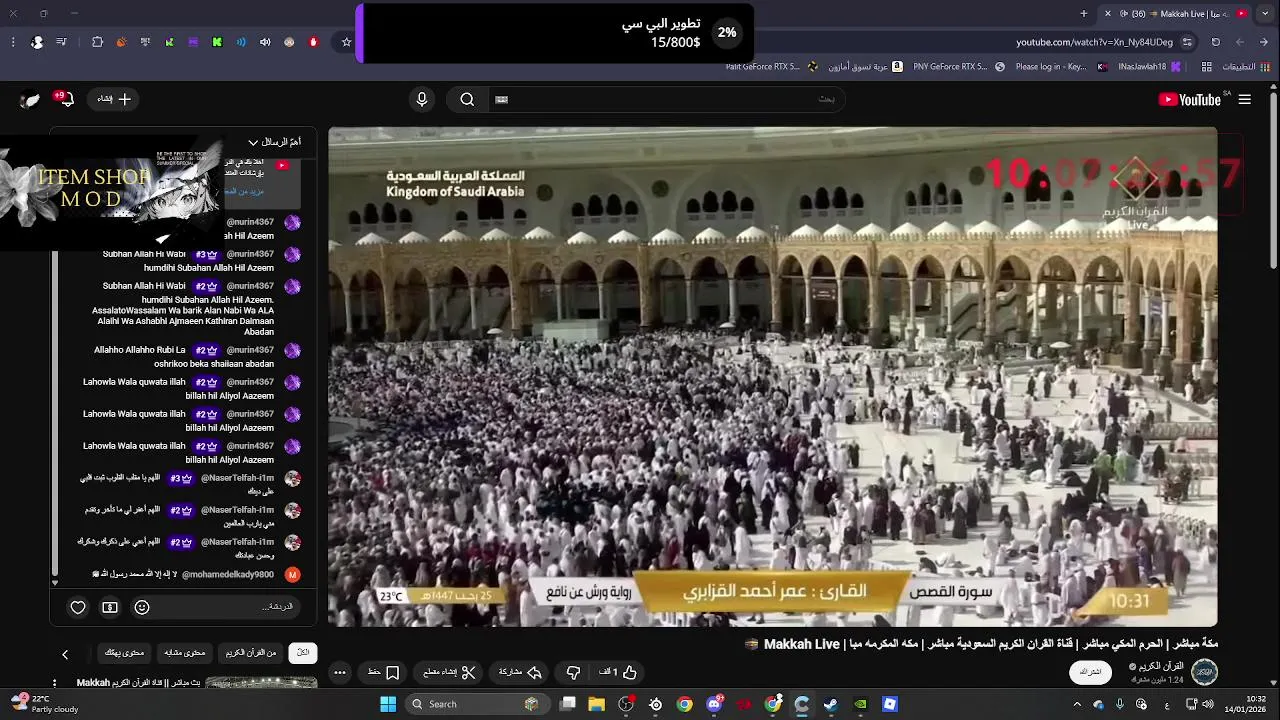1280x720 pixels.
Task: Send a heart reaction in chat
Action: pyautogui.click(x=78, y=607)
